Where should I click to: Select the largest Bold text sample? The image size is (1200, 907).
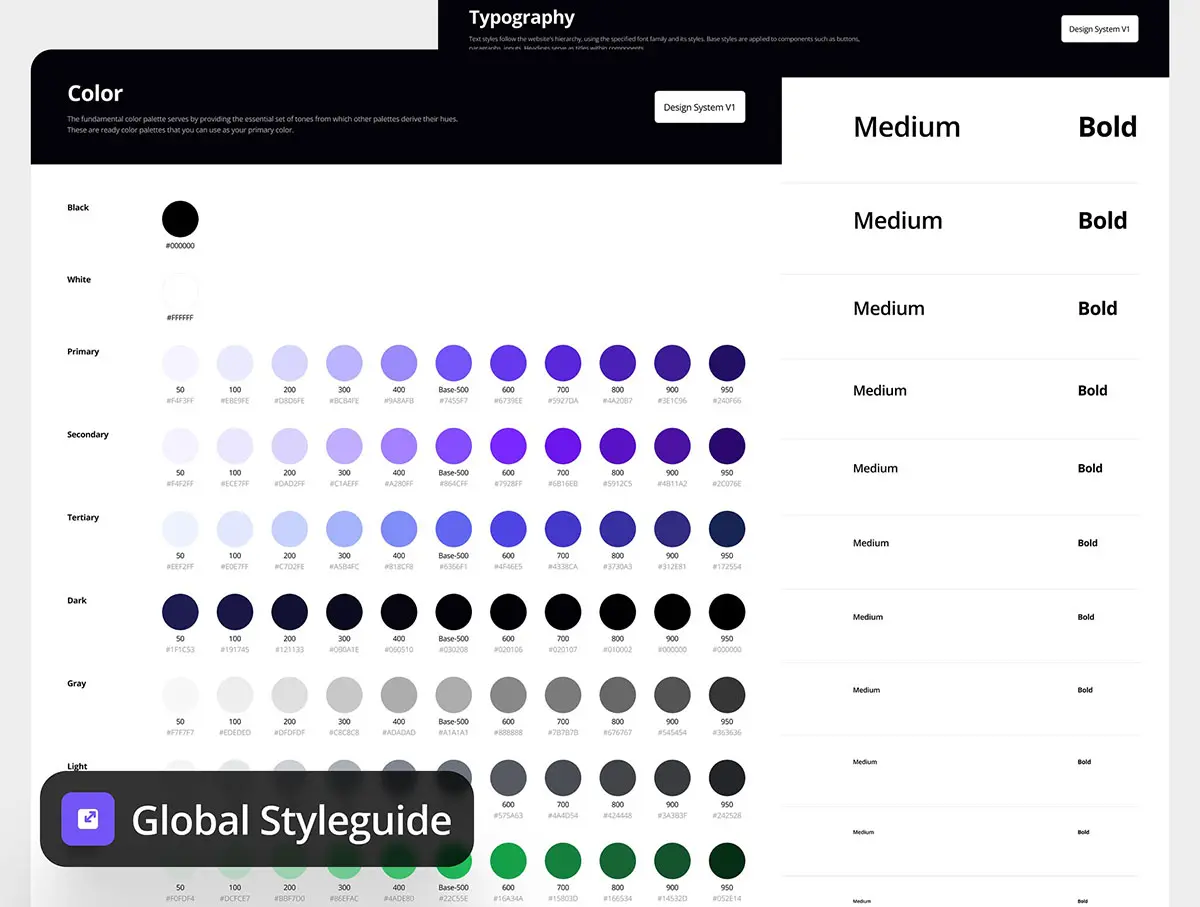click(x=1107, y=127)
